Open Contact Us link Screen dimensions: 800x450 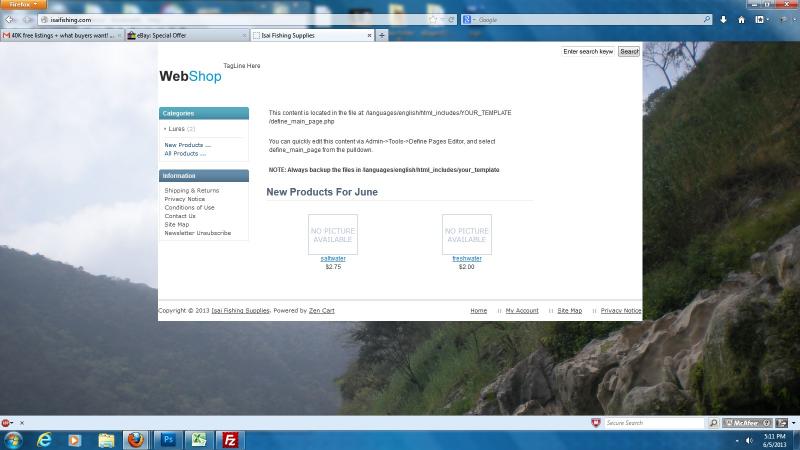(x=180, y=216)
